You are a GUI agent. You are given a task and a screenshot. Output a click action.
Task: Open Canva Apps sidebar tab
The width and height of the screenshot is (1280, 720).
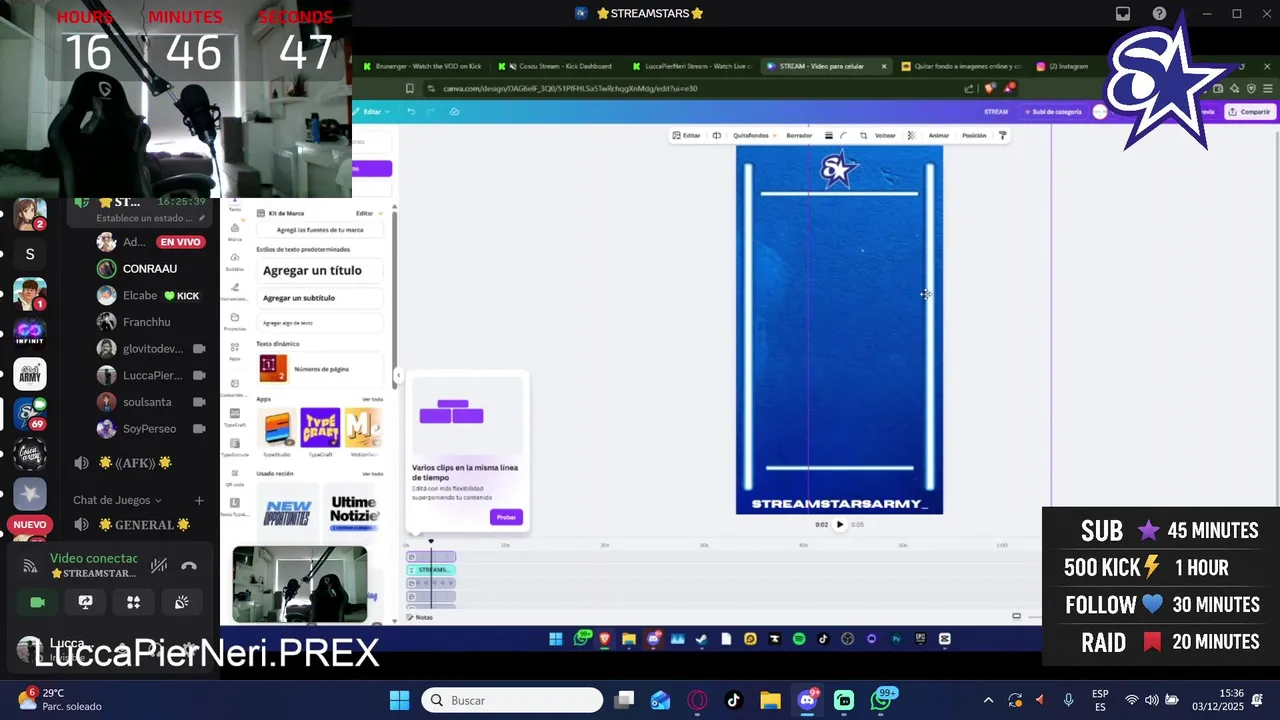(x=235, y=351)
